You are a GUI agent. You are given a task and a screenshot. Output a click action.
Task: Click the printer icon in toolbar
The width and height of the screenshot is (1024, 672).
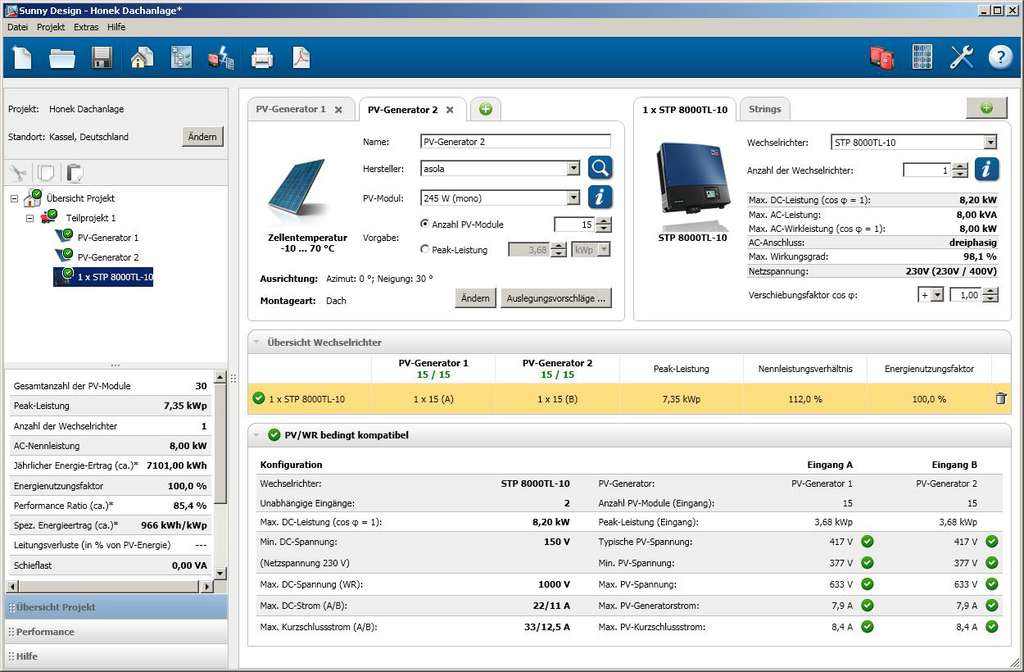click(262, 58)
